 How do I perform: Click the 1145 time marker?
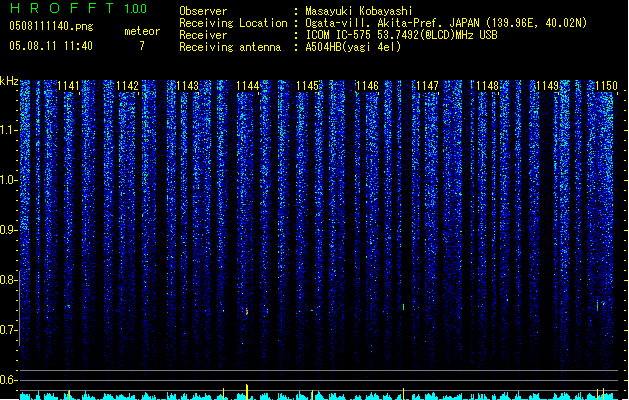(x=307, y=86)
